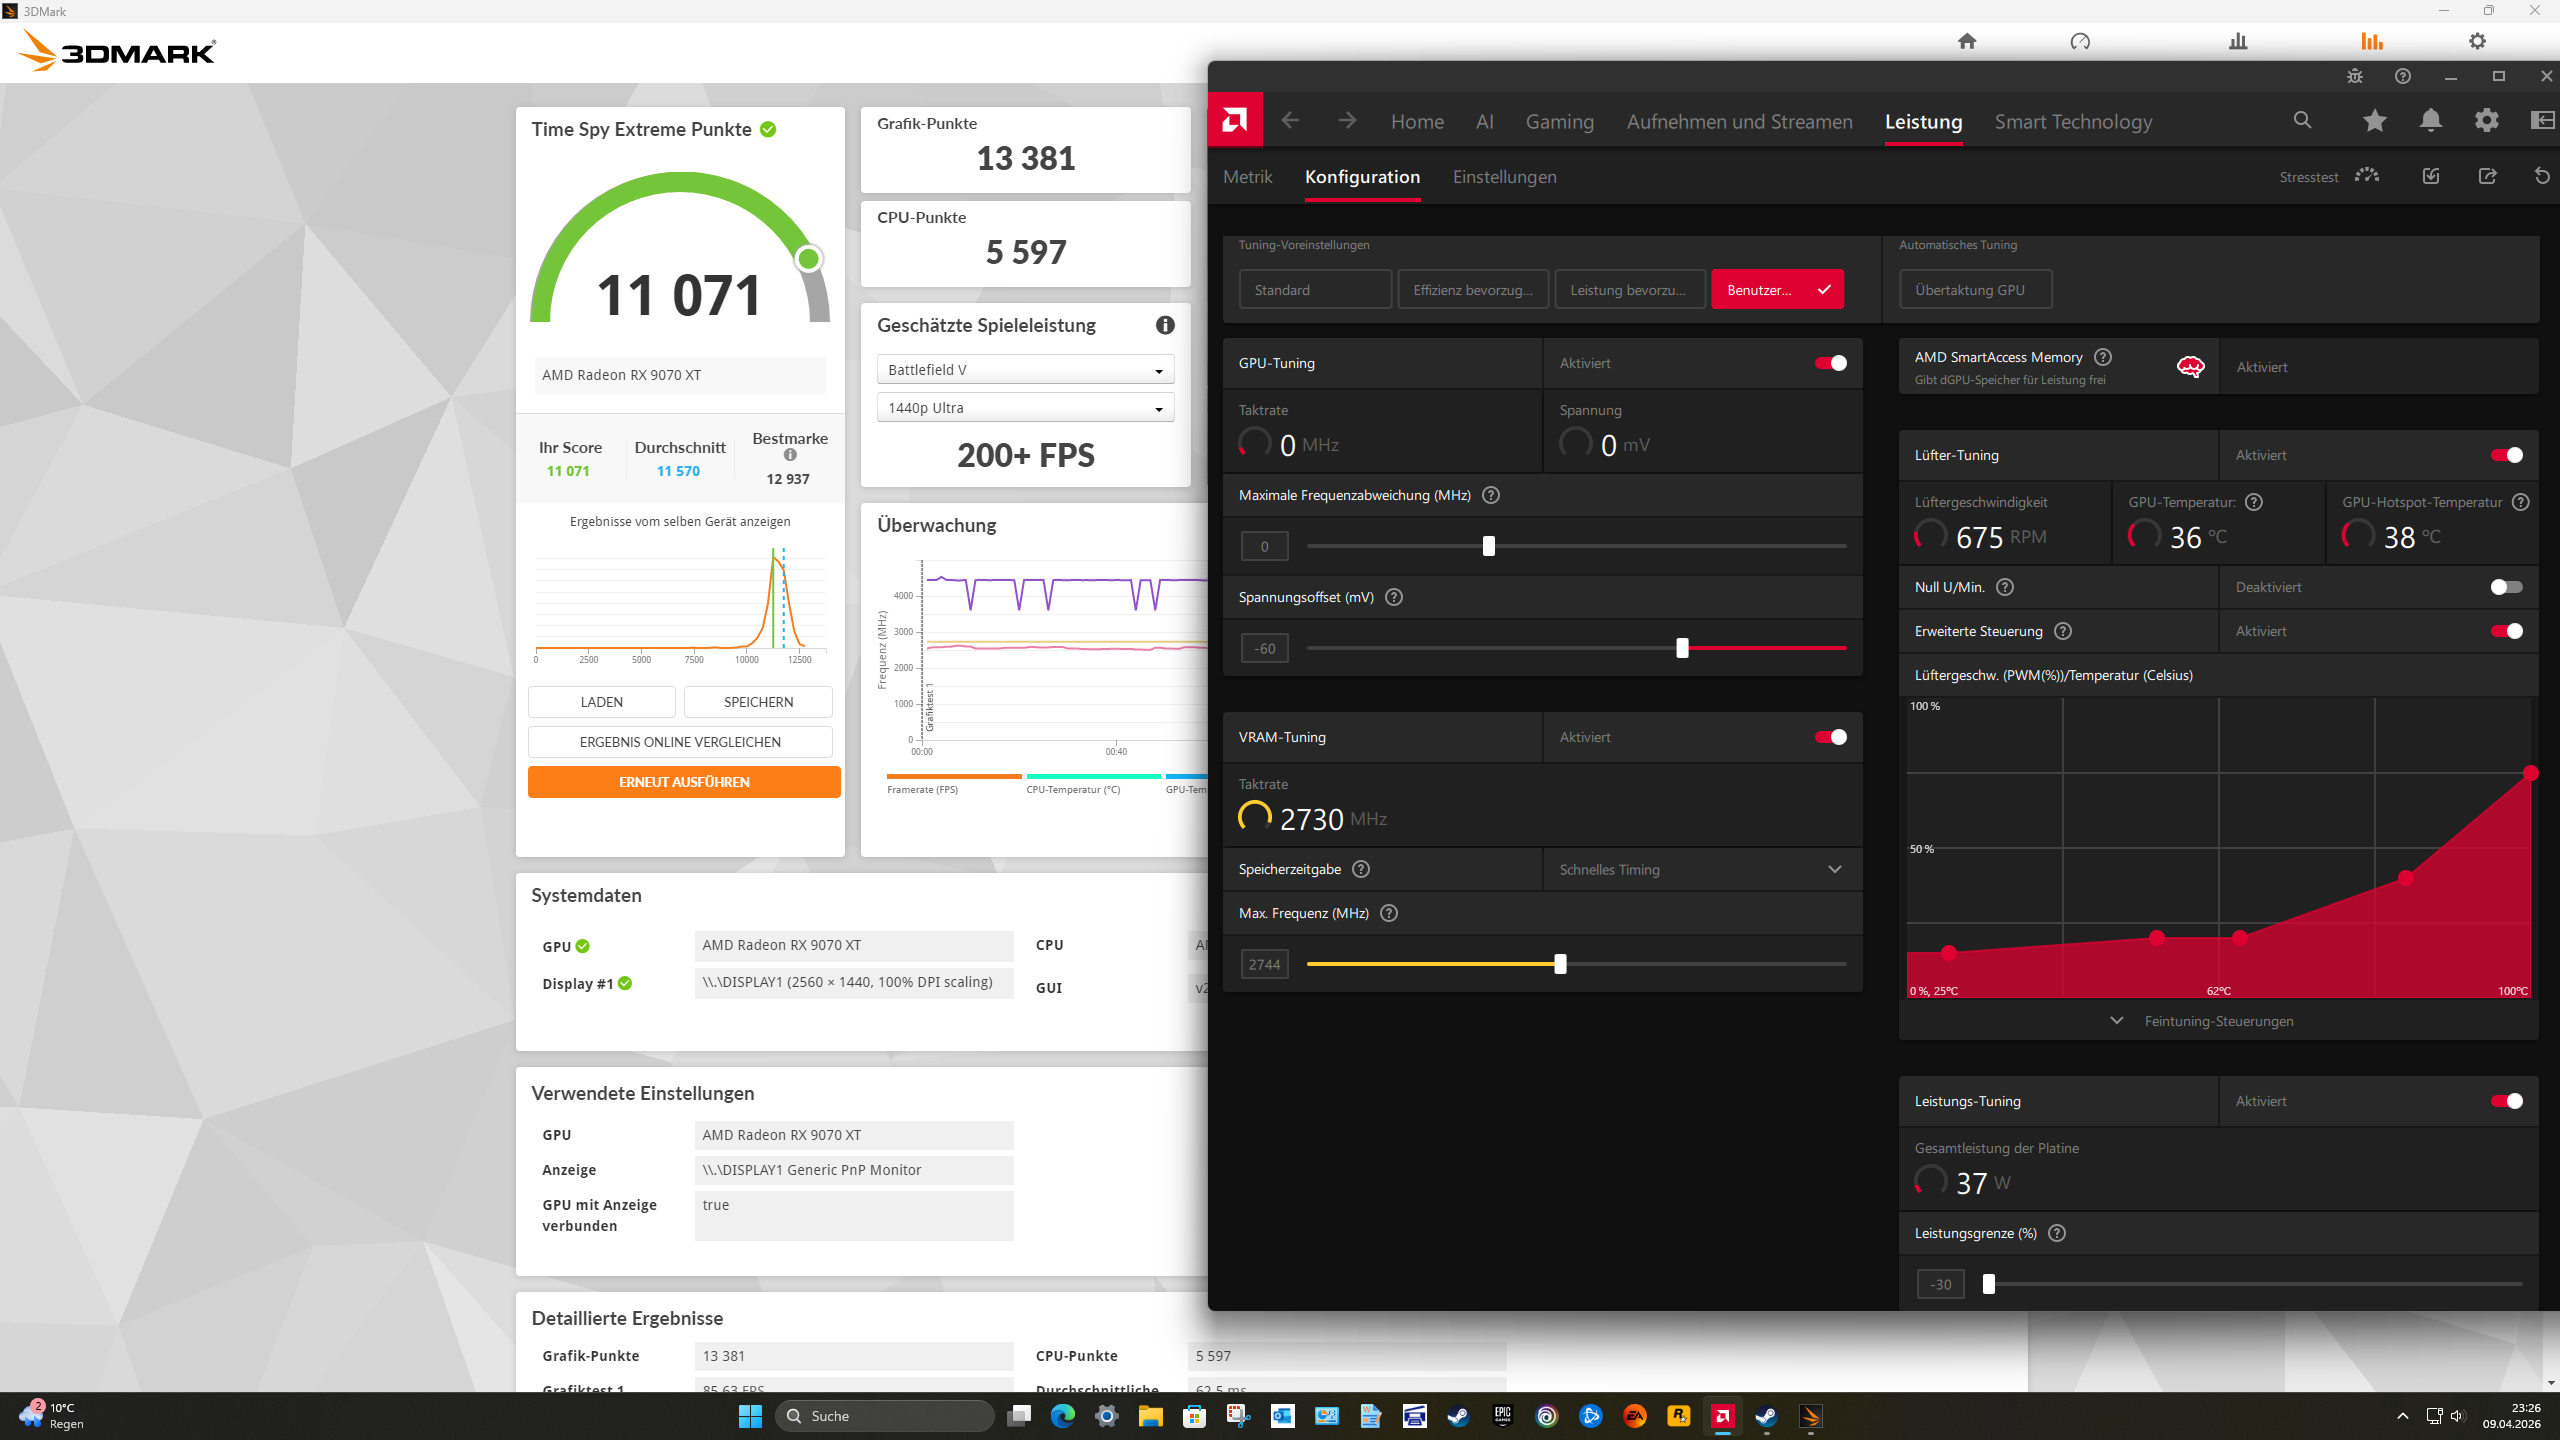Click Max. Frequenz VRAM slider handle
The width and height of the screenshot is (2560, 1440).
pyautogui.click(x=1560, y=964)
